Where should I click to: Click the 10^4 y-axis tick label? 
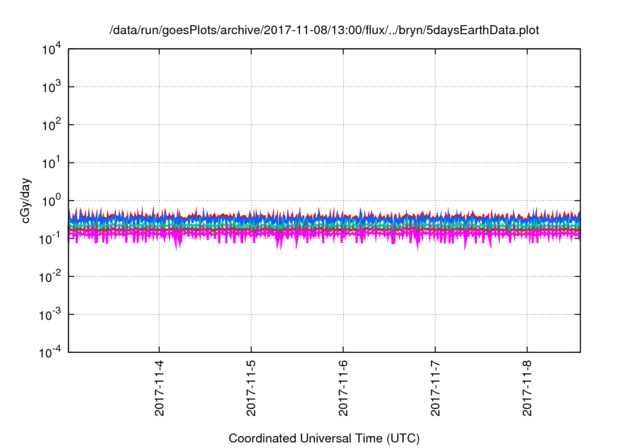click(x=51, y=49)
